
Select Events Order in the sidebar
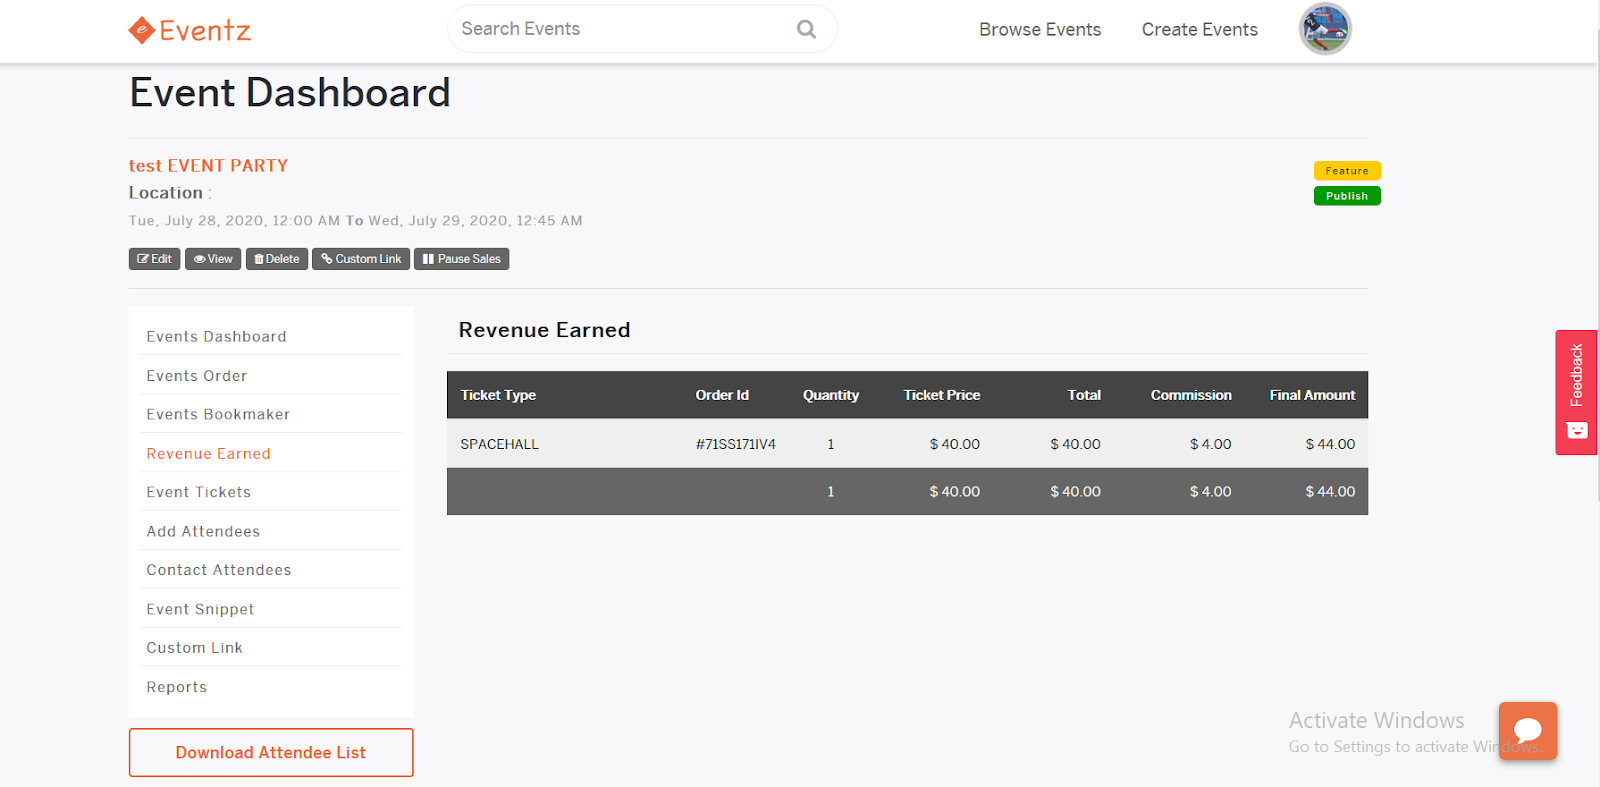point(197,376)
